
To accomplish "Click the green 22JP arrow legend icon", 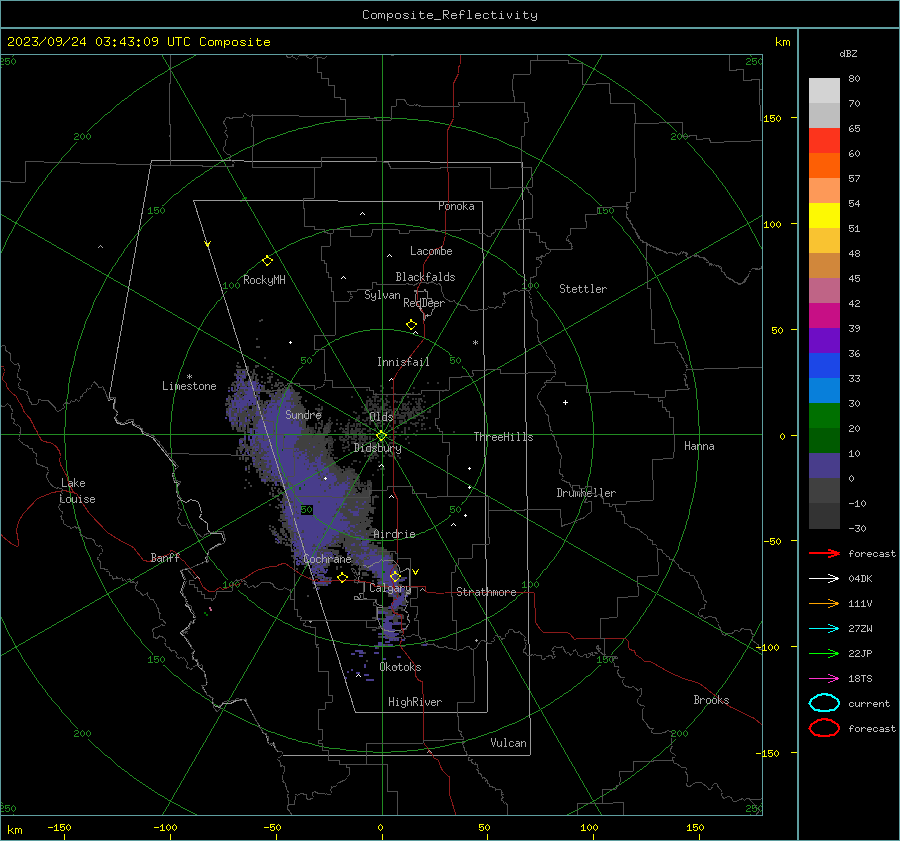I will click(x=824, y=653).
